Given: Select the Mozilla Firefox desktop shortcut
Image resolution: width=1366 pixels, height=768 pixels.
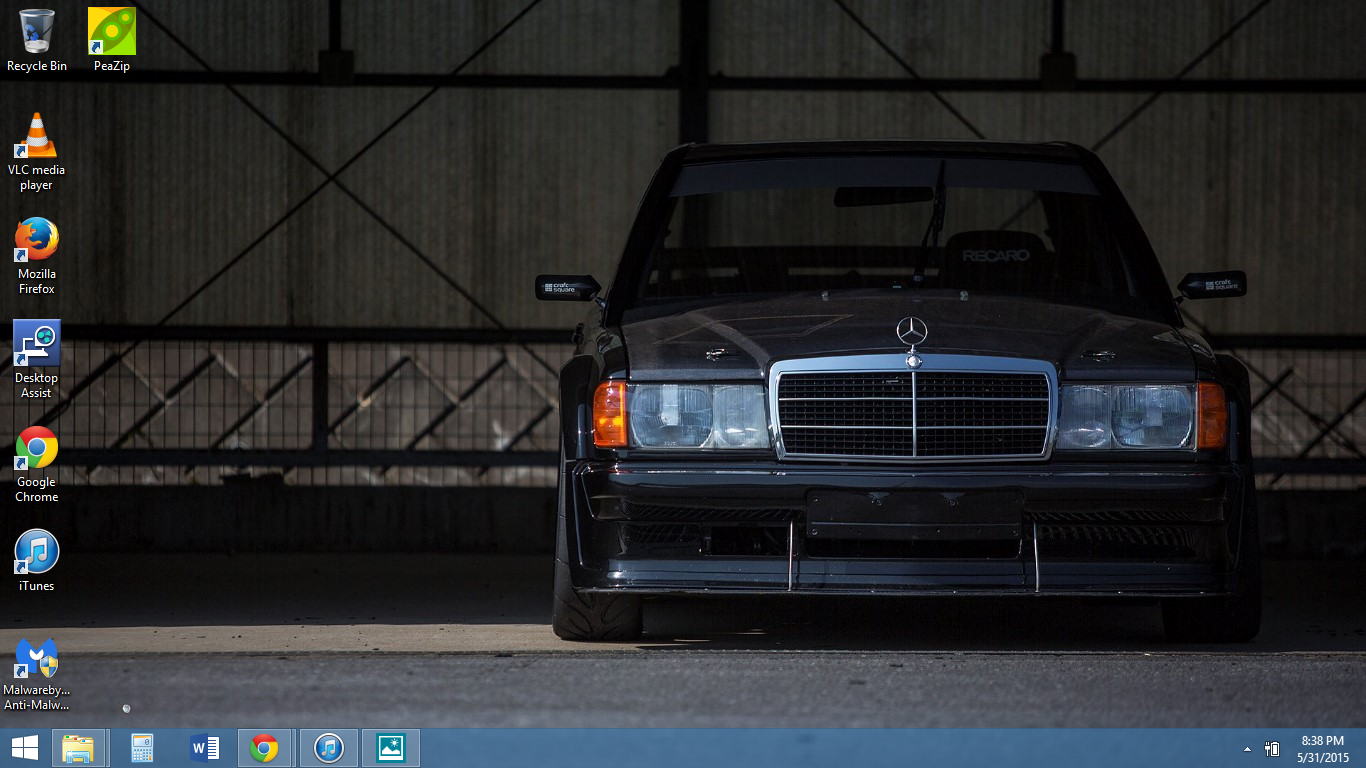Looking at the screenshot, I should (x=37, y=256).
